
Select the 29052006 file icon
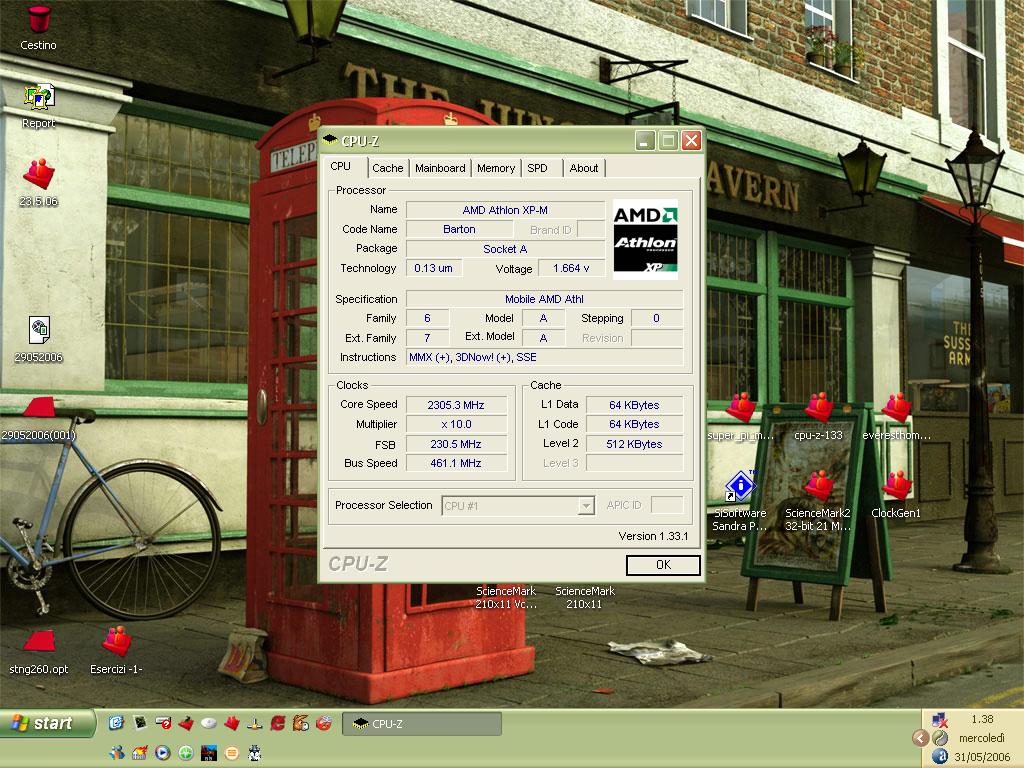click(x=38, y=340)
